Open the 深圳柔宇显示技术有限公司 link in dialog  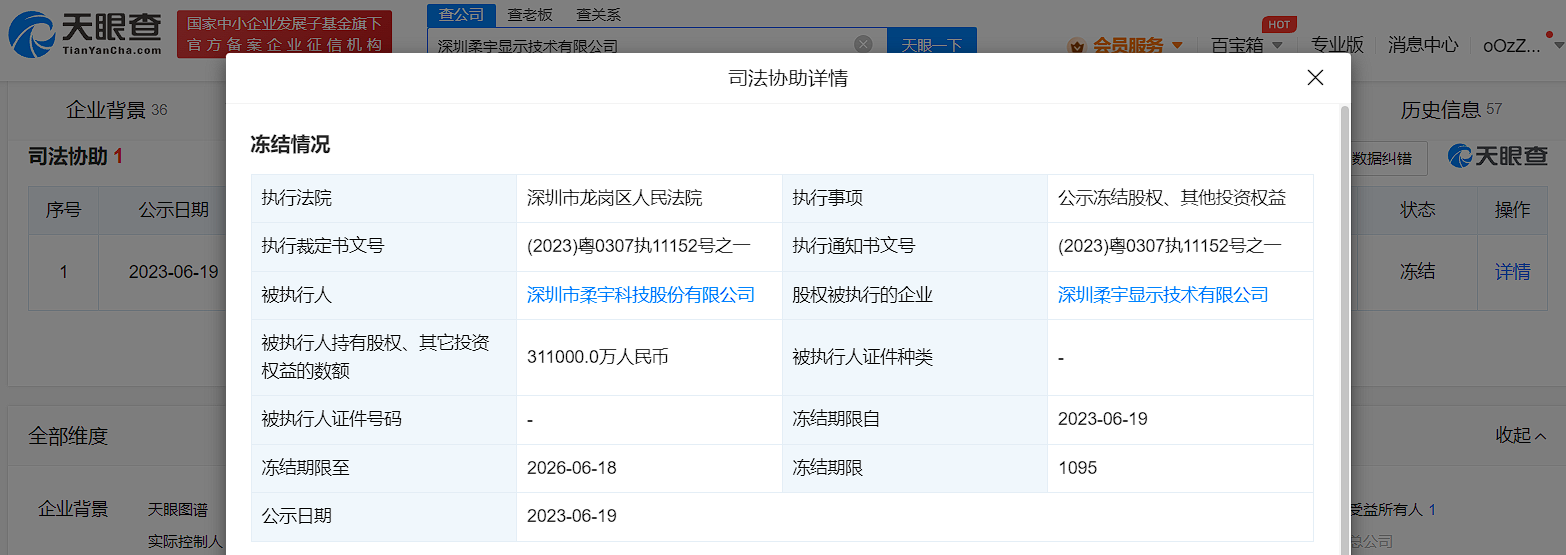click(1163, 295)
